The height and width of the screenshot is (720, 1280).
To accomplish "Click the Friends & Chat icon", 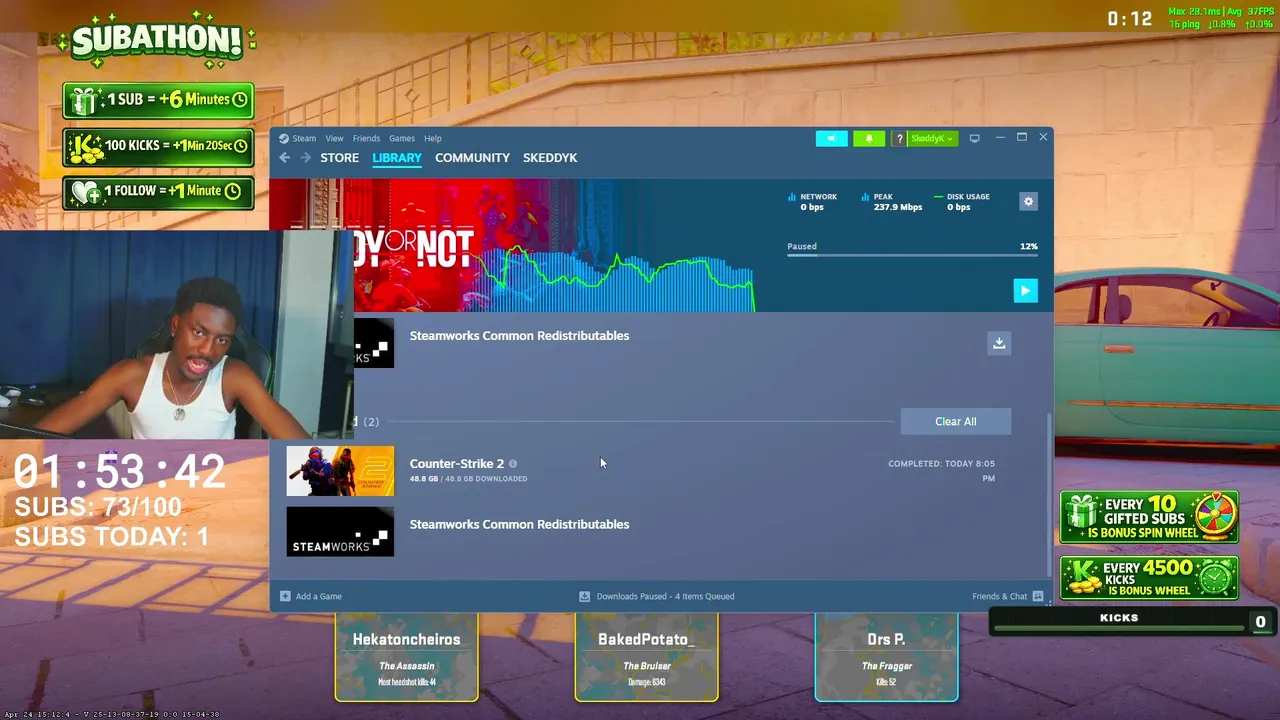I will (1038, 596).
